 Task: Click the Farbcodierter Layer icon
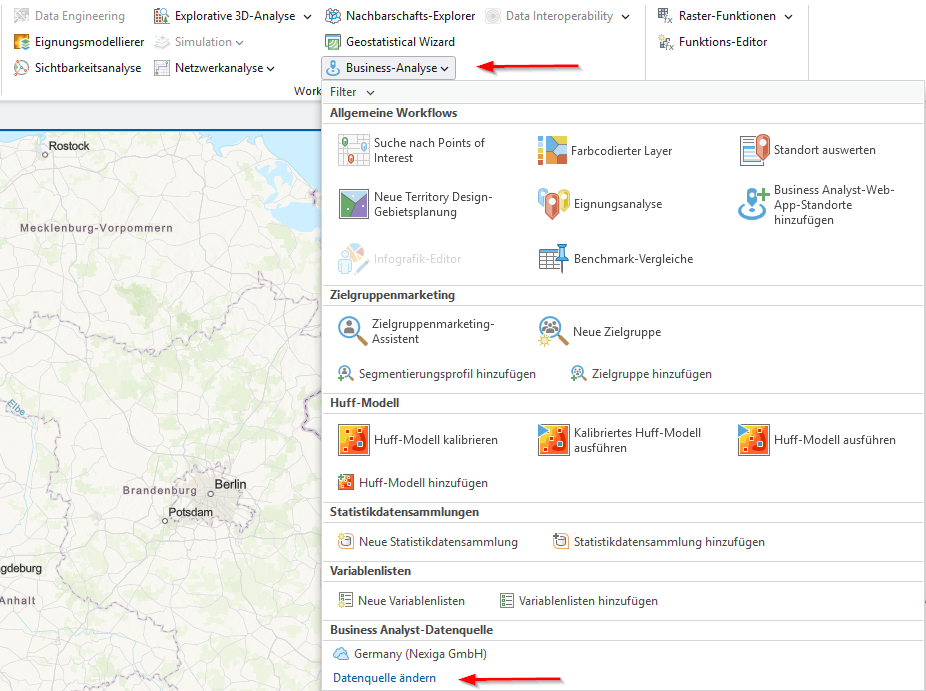[x=552, y=150]
